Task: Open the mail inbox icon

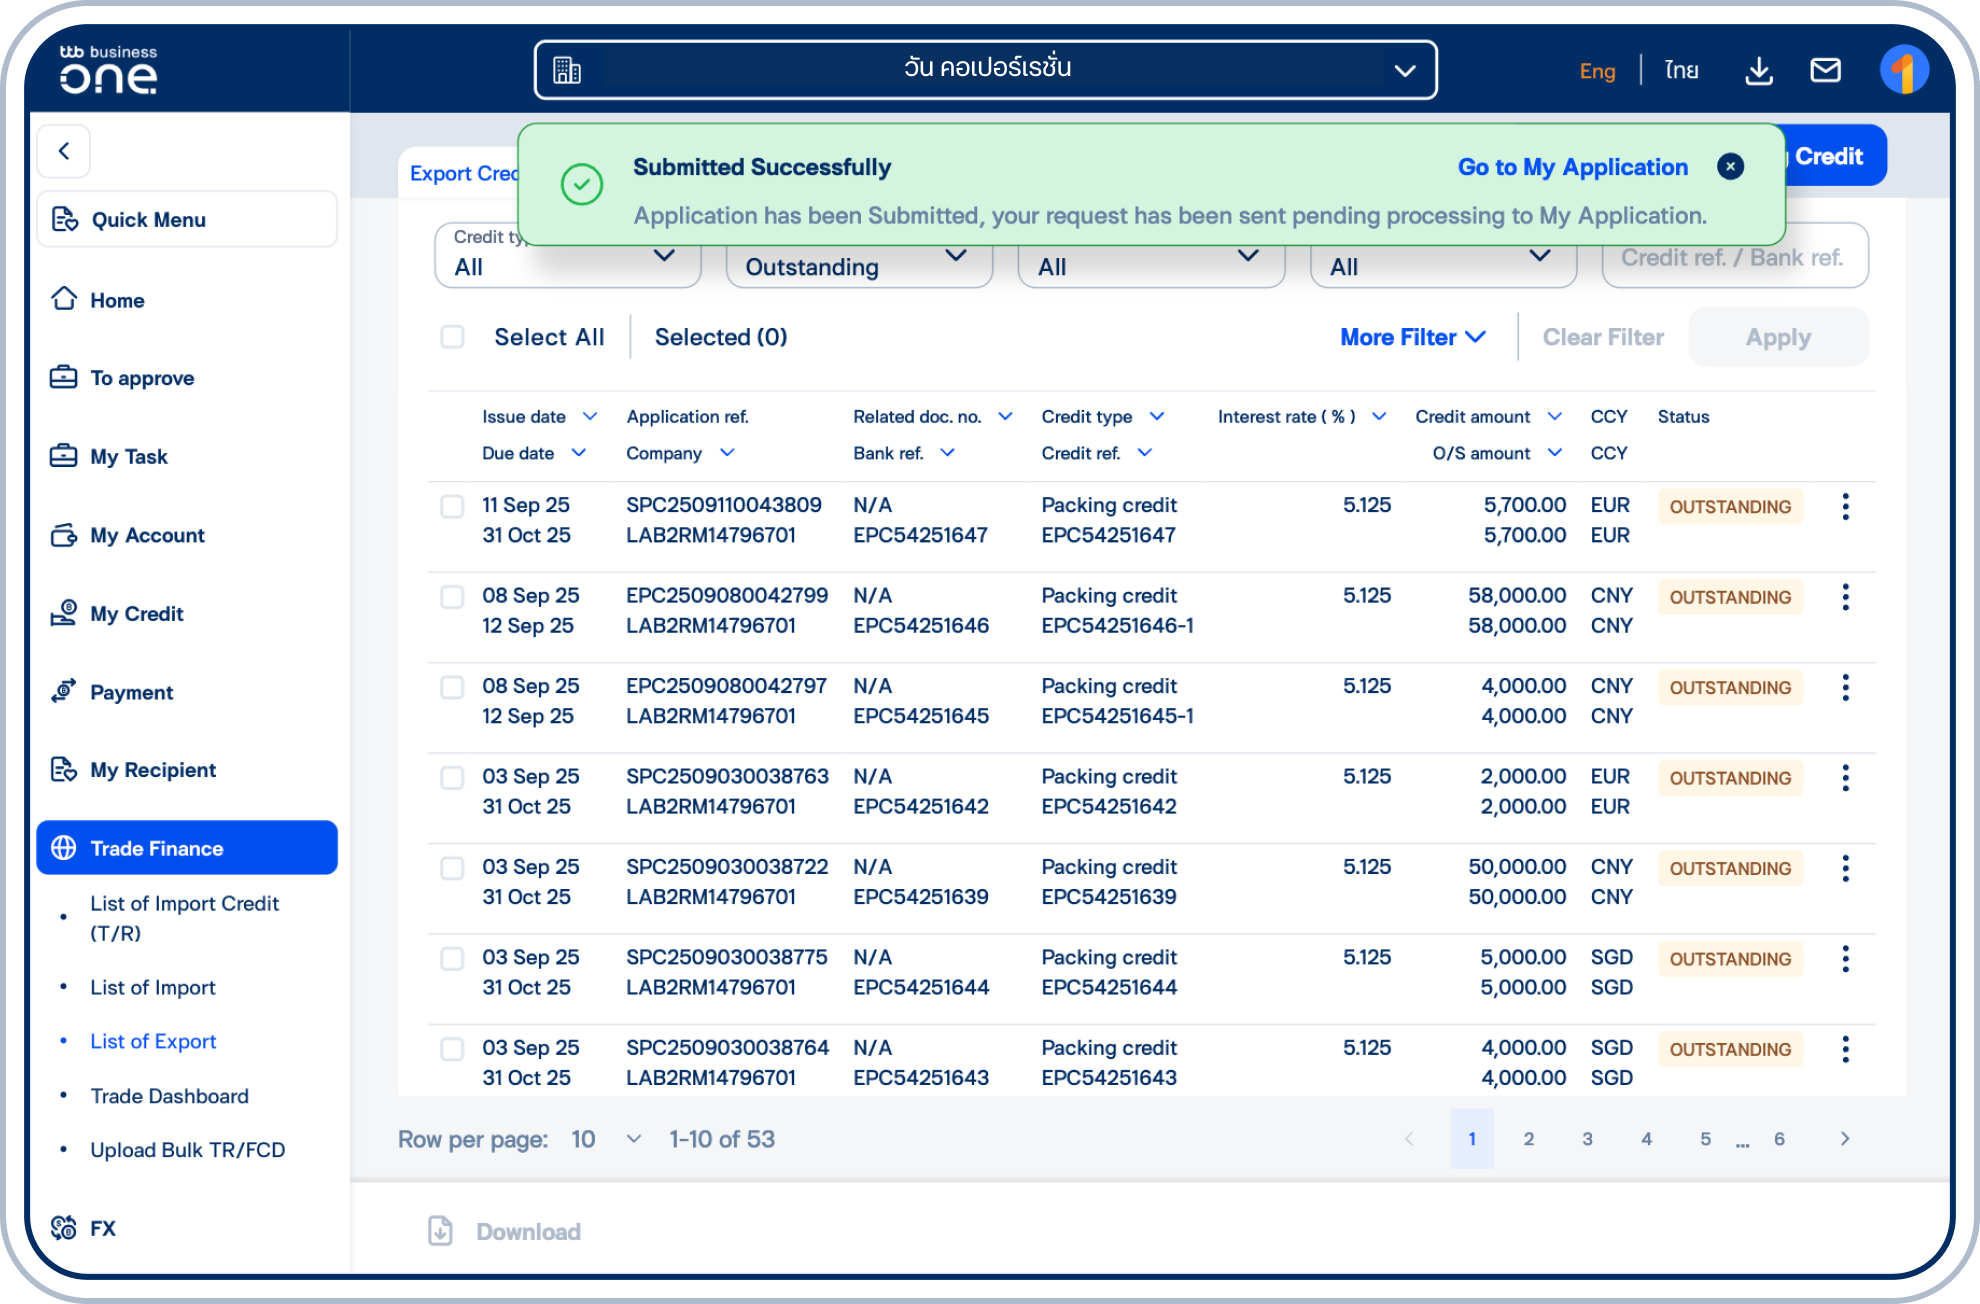Action: click(x=1825, y=70)
